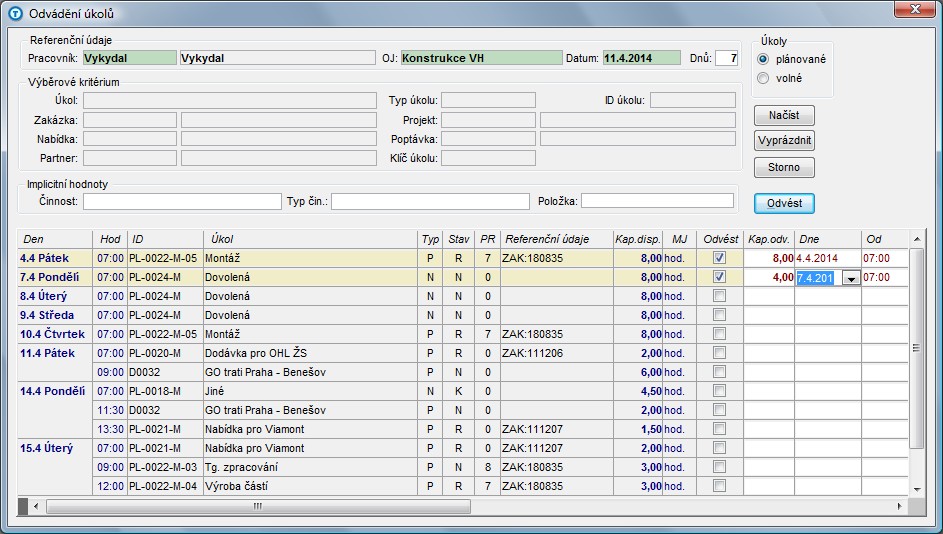This screenshot has height=534, width=943.
Task: Click the Odvést column header
Action: (720, 239)
